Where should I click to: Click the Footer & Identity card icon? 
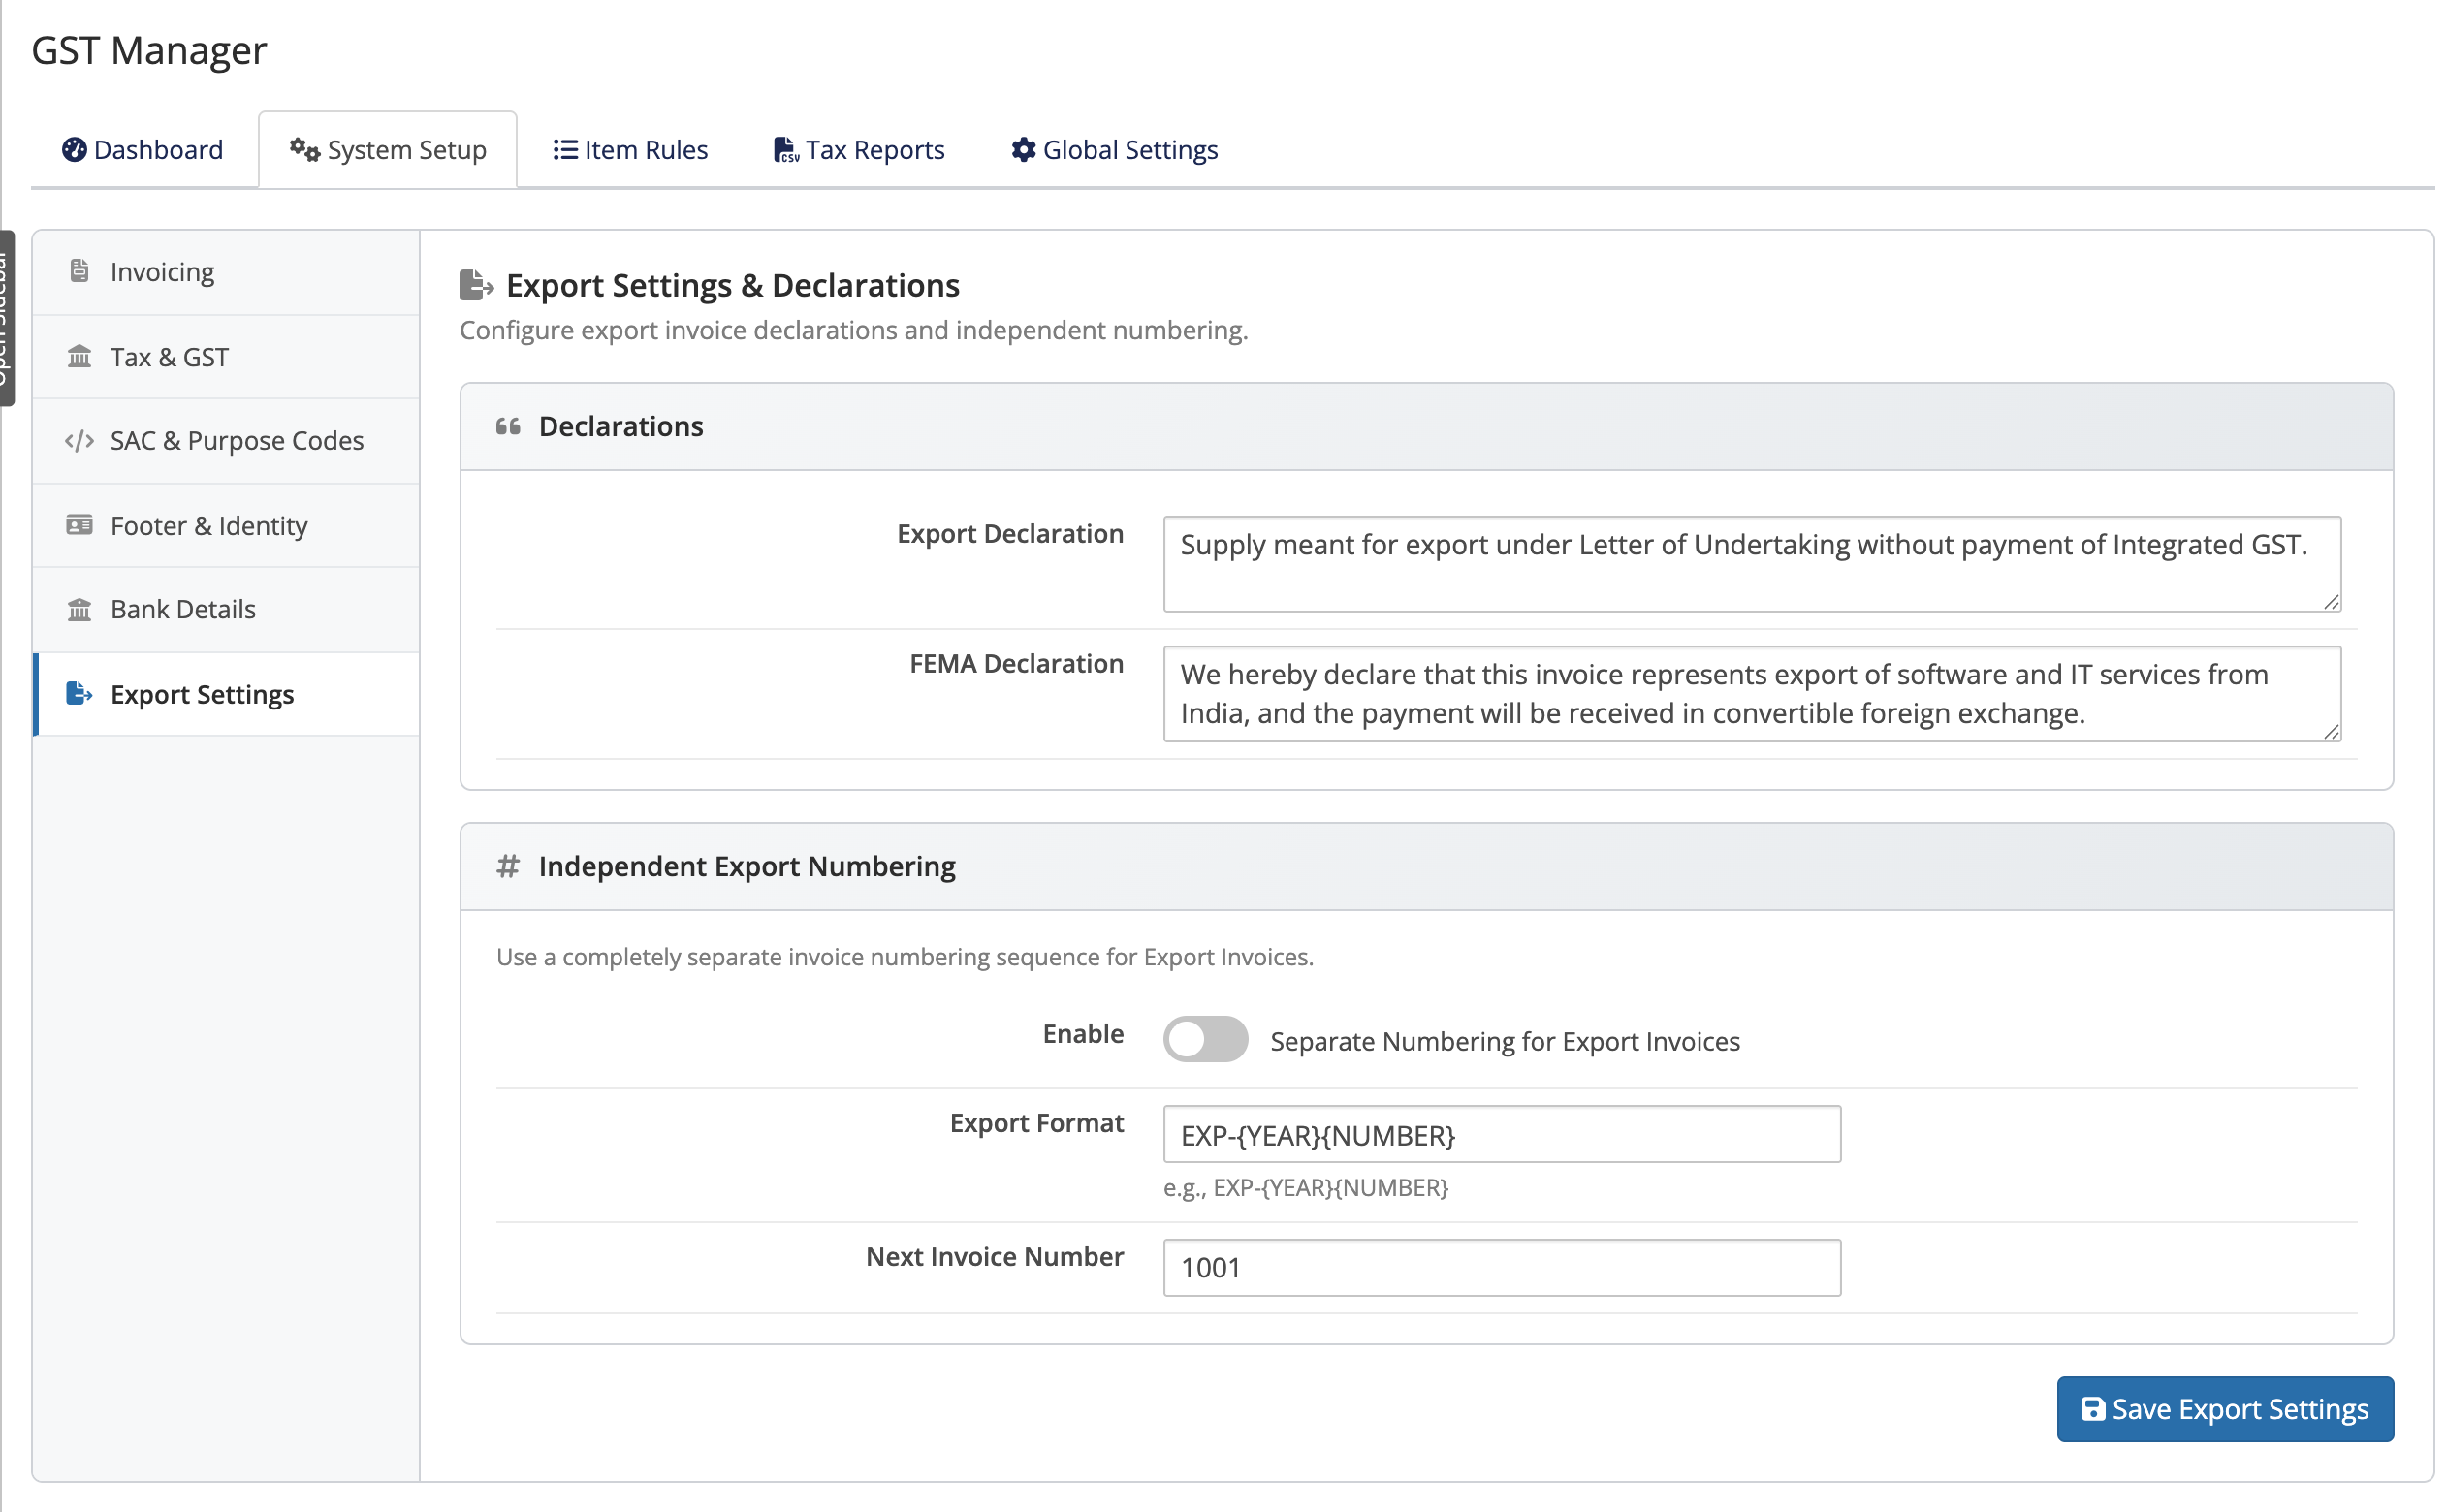(x=79, y=525)
